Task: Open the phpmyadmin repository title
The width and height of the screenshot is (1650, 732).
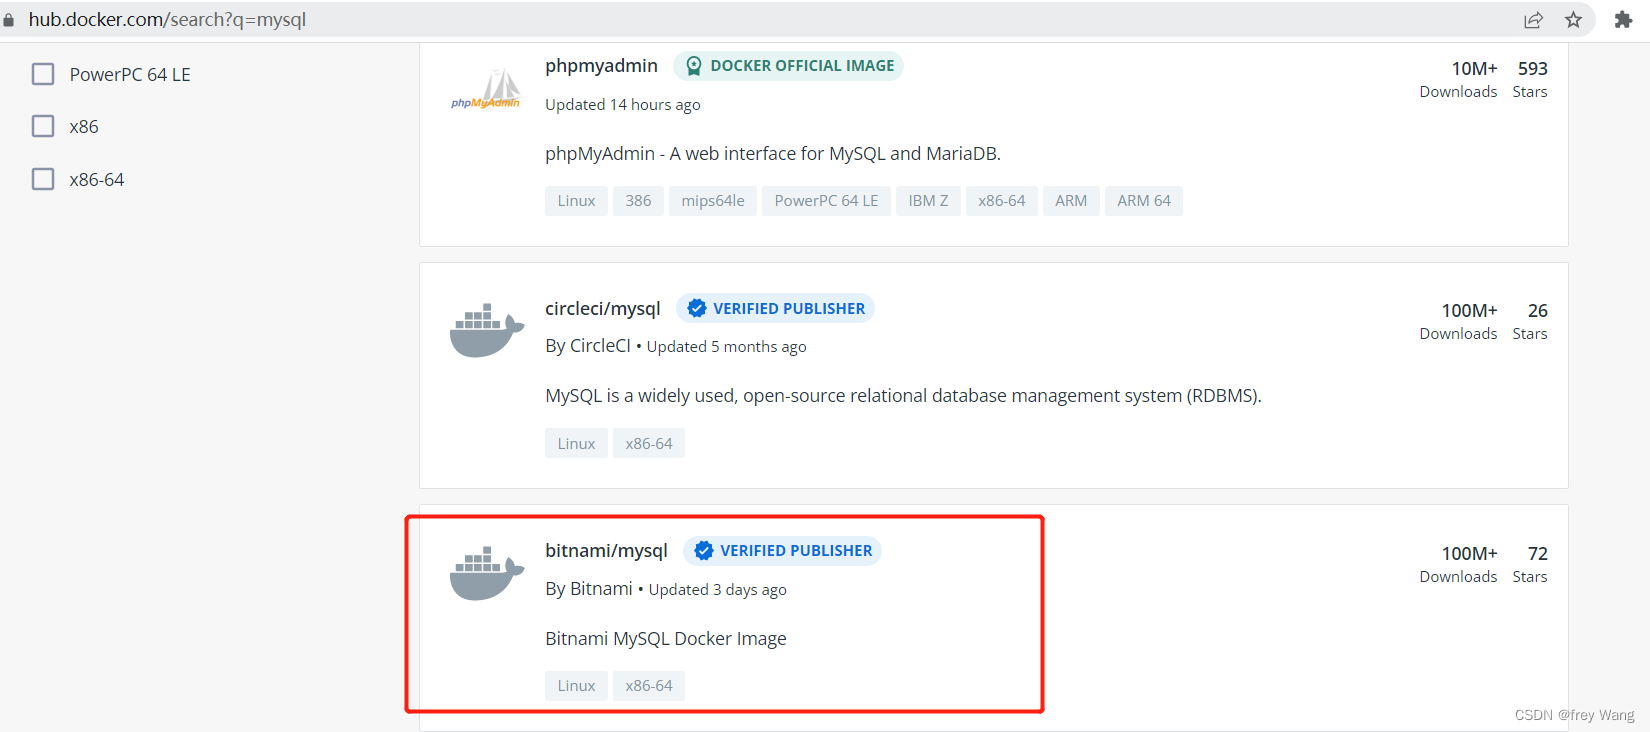Action: click(601, 66)
